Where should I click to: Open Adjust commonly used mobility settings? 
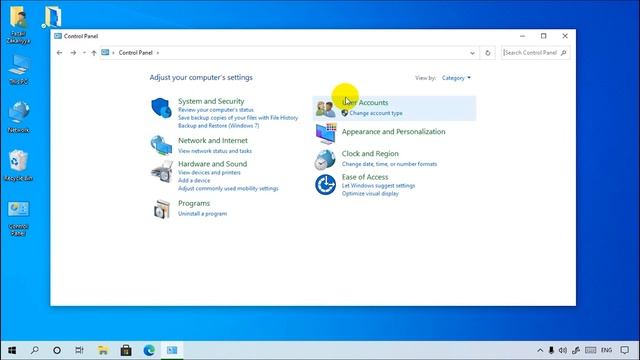click(228, 189)
